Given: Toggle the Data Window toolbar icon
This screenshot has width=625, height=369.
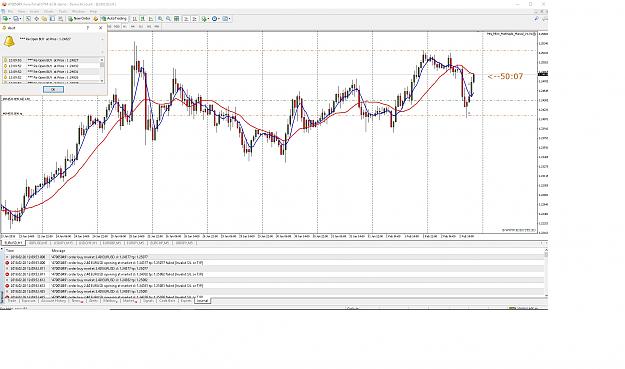Looking at the screenshot, I should click(x=37, y=19).
